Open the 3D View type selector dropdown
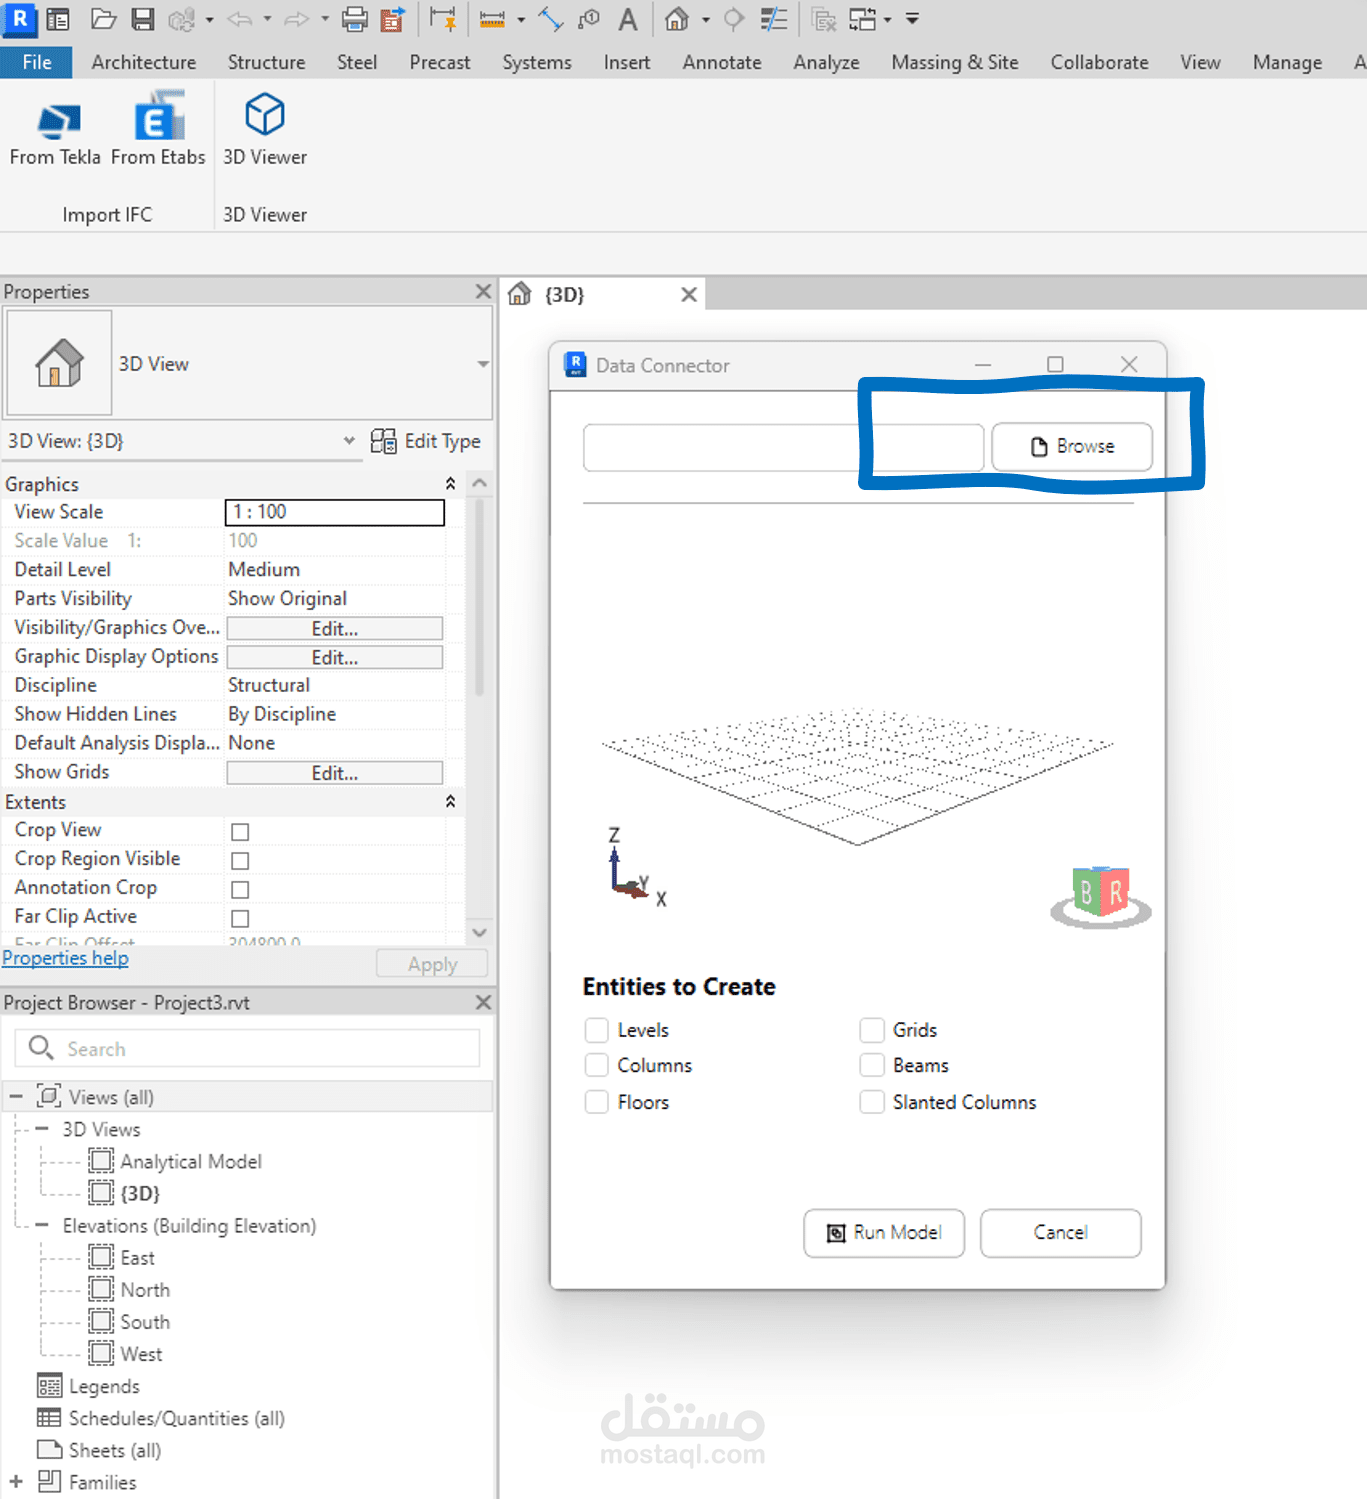1367x1499 pixels. click(x=483, y=364)
